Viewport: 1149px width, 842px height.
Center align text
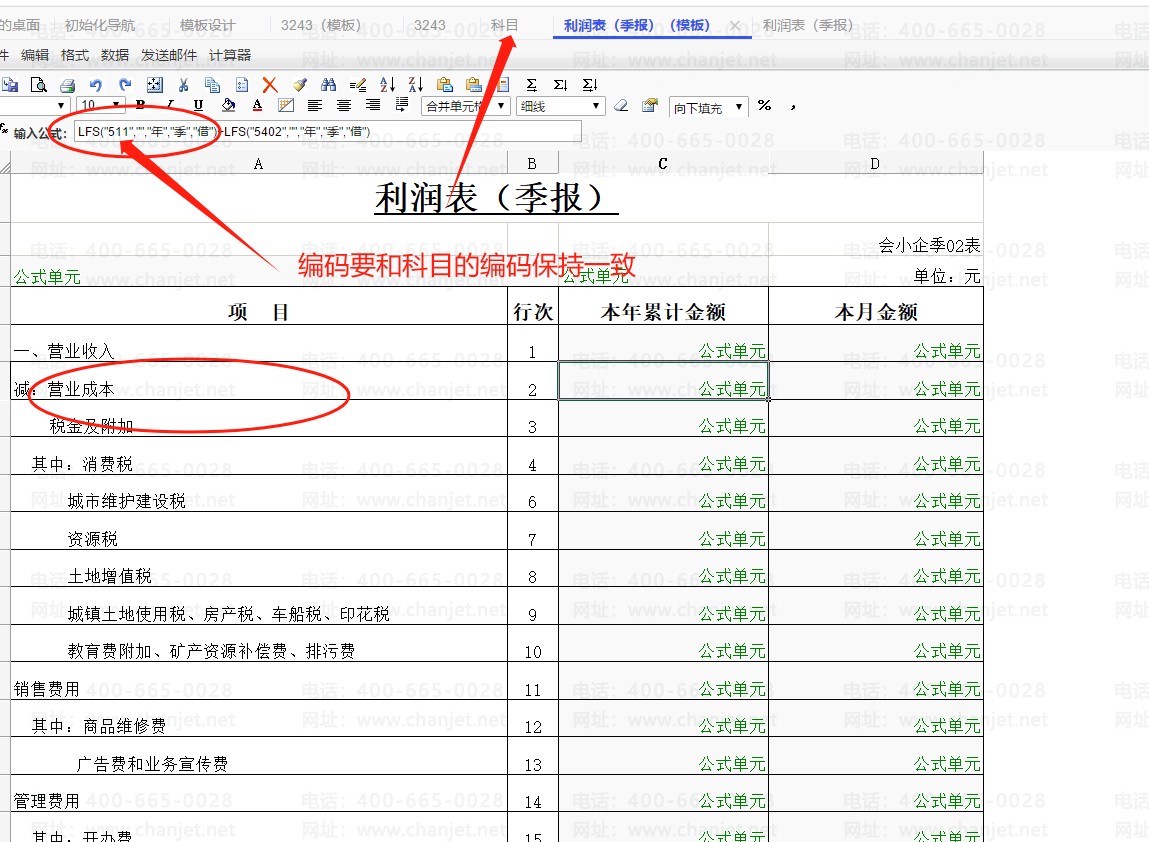point(344,105)
